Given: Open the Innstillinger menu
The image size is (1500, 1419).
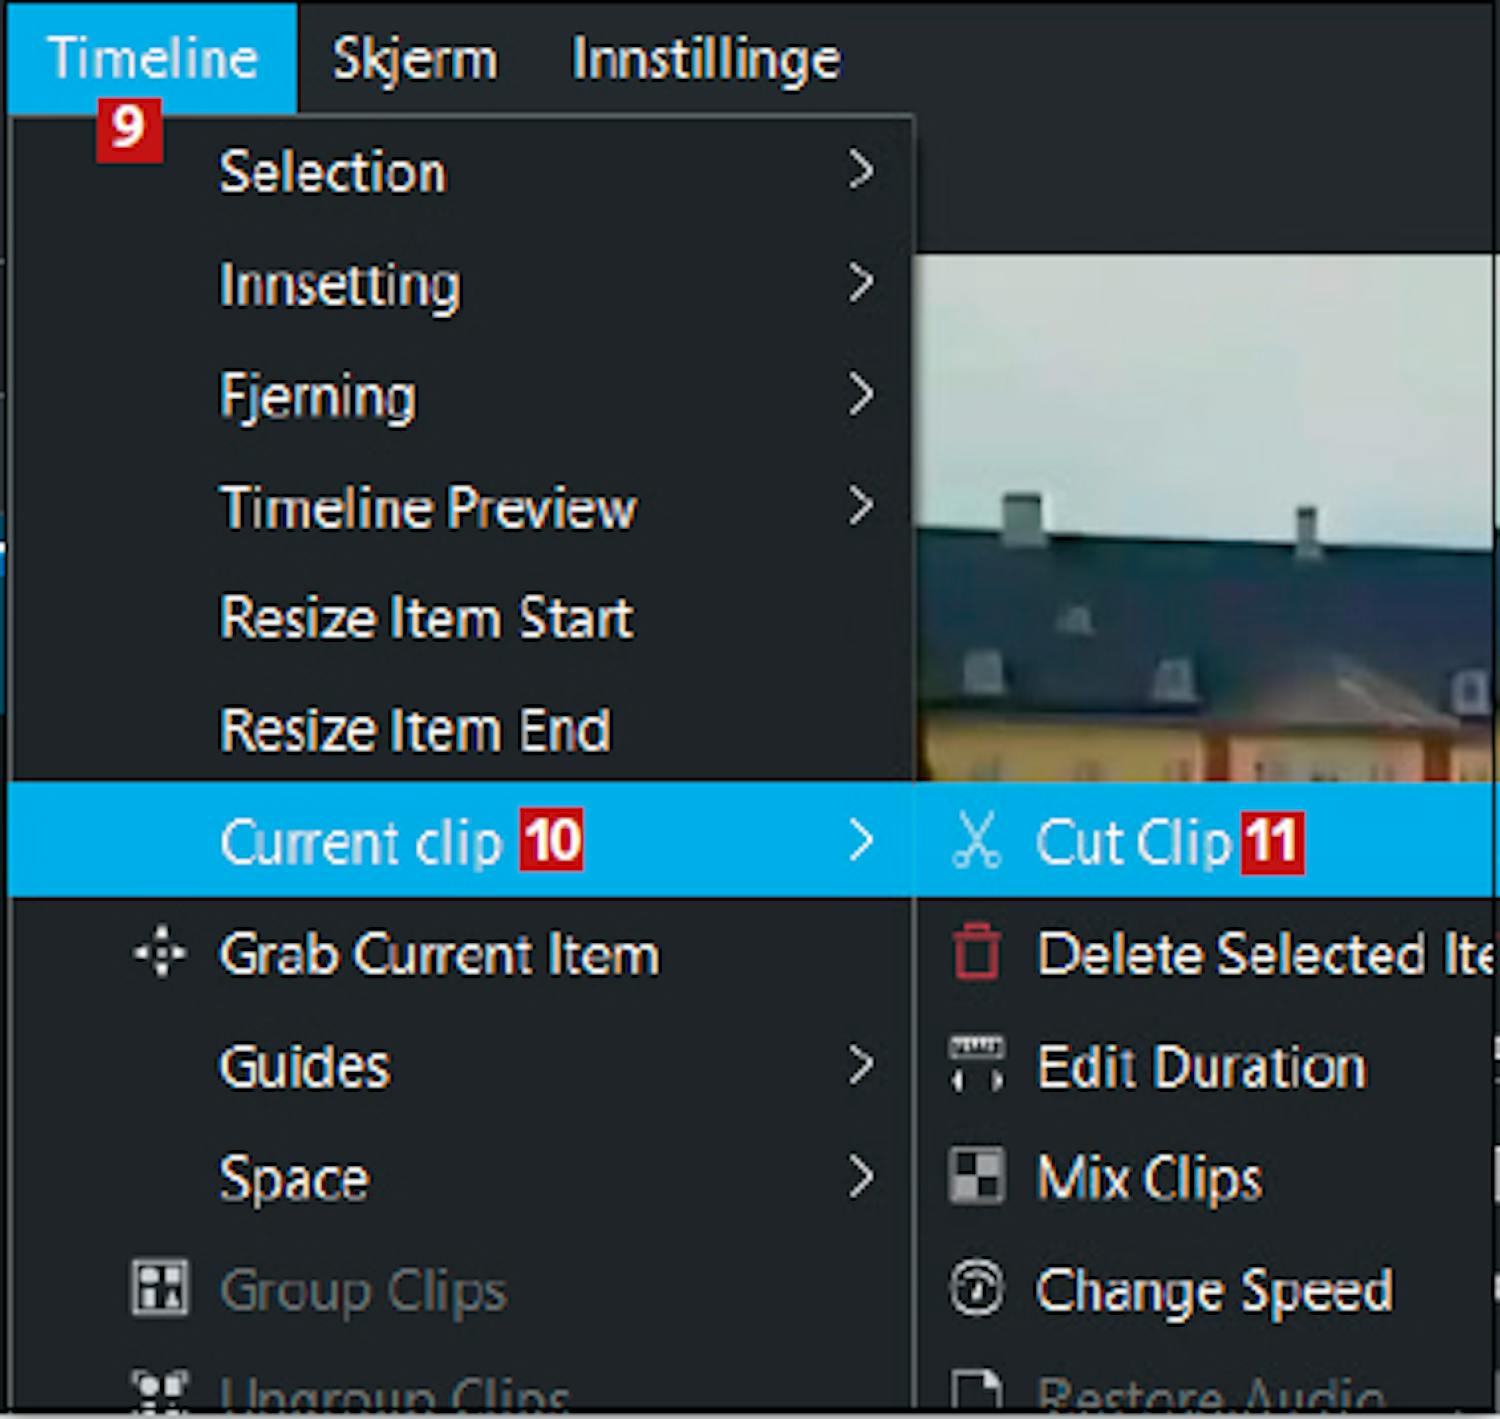Looking at the screenshot, I should pos(706,59).
